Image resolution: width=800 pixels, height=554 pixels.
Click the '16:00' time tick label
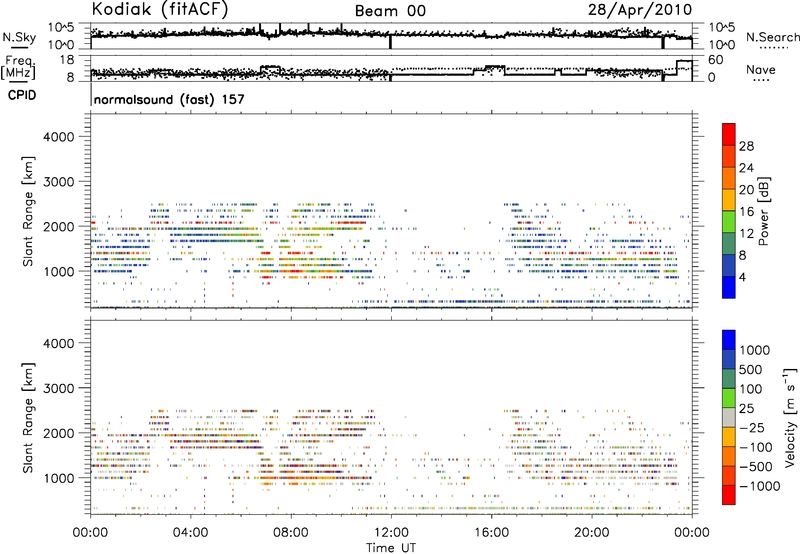pos(491,533)
